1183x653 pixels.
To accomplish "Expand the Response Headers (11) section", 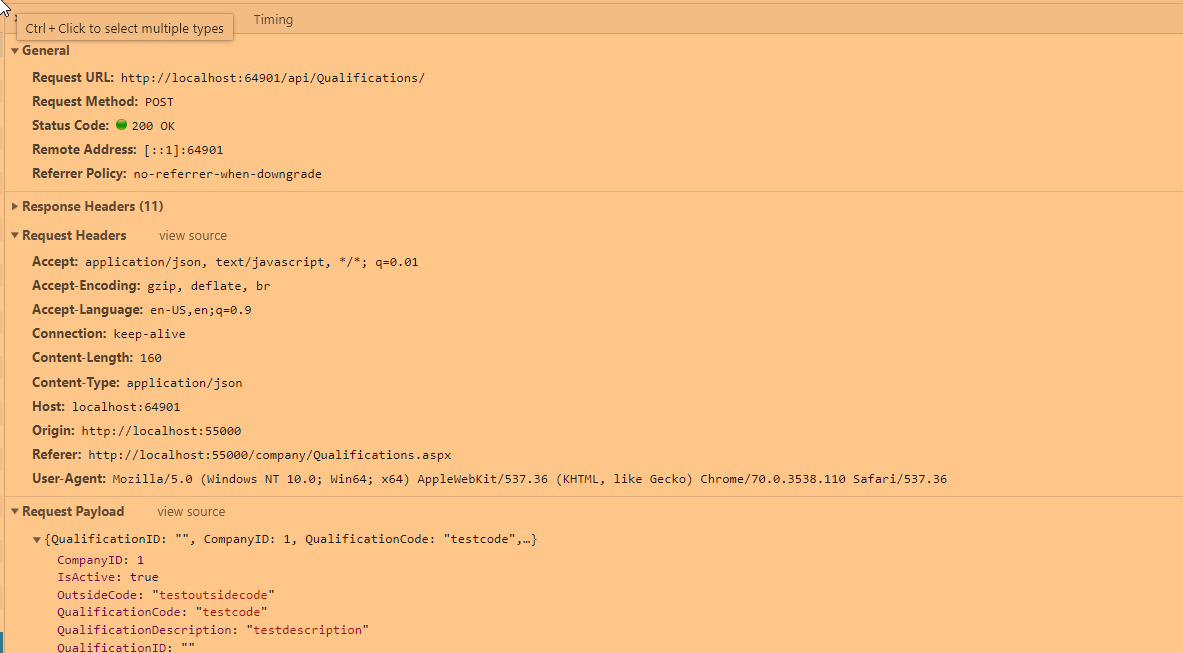I will point(15,207).
